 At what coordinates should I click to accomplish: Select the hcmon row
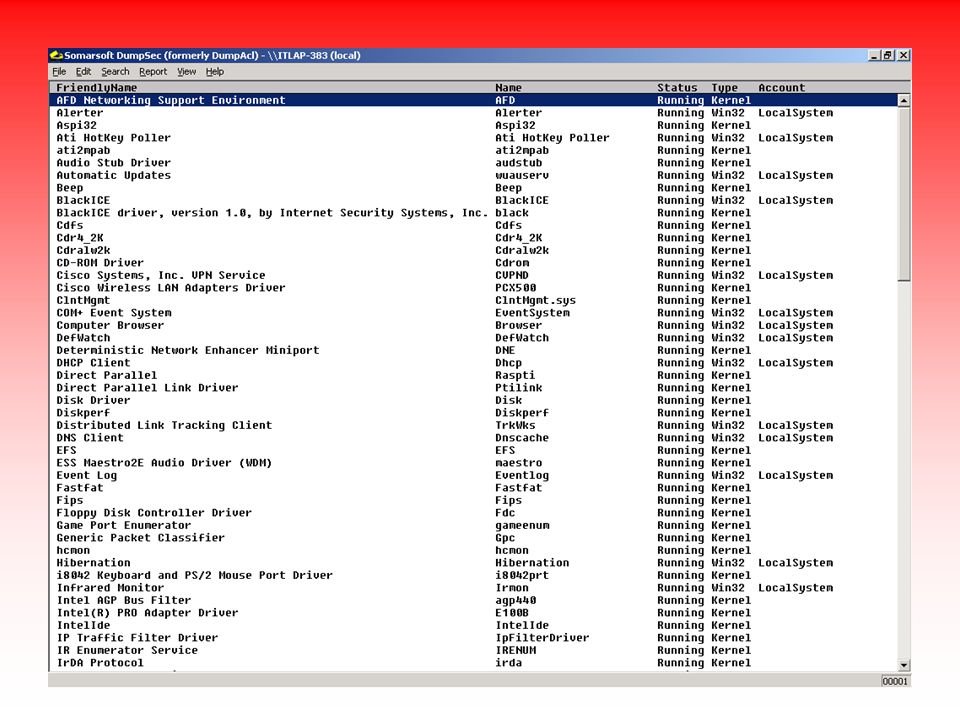click(x=473, y=550)
